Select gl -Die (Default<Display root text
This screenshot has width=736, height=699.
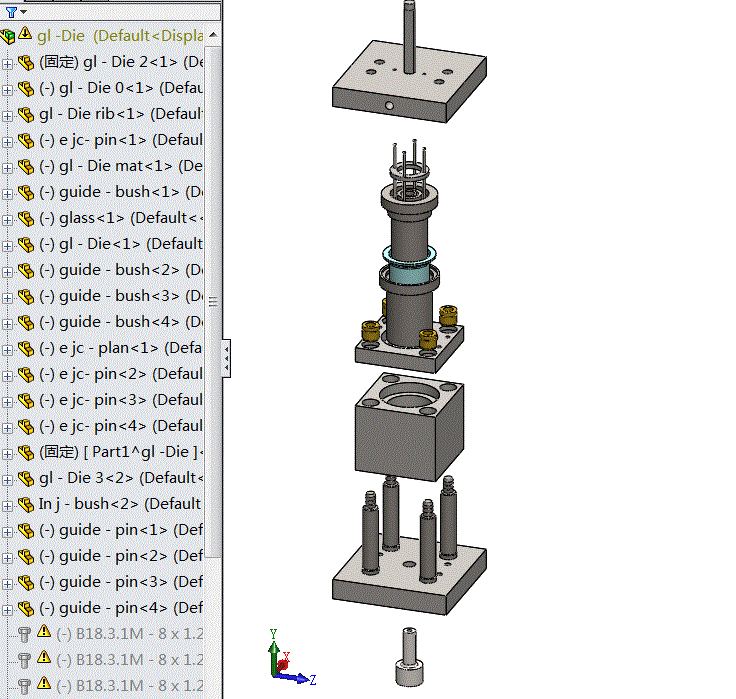120,36
